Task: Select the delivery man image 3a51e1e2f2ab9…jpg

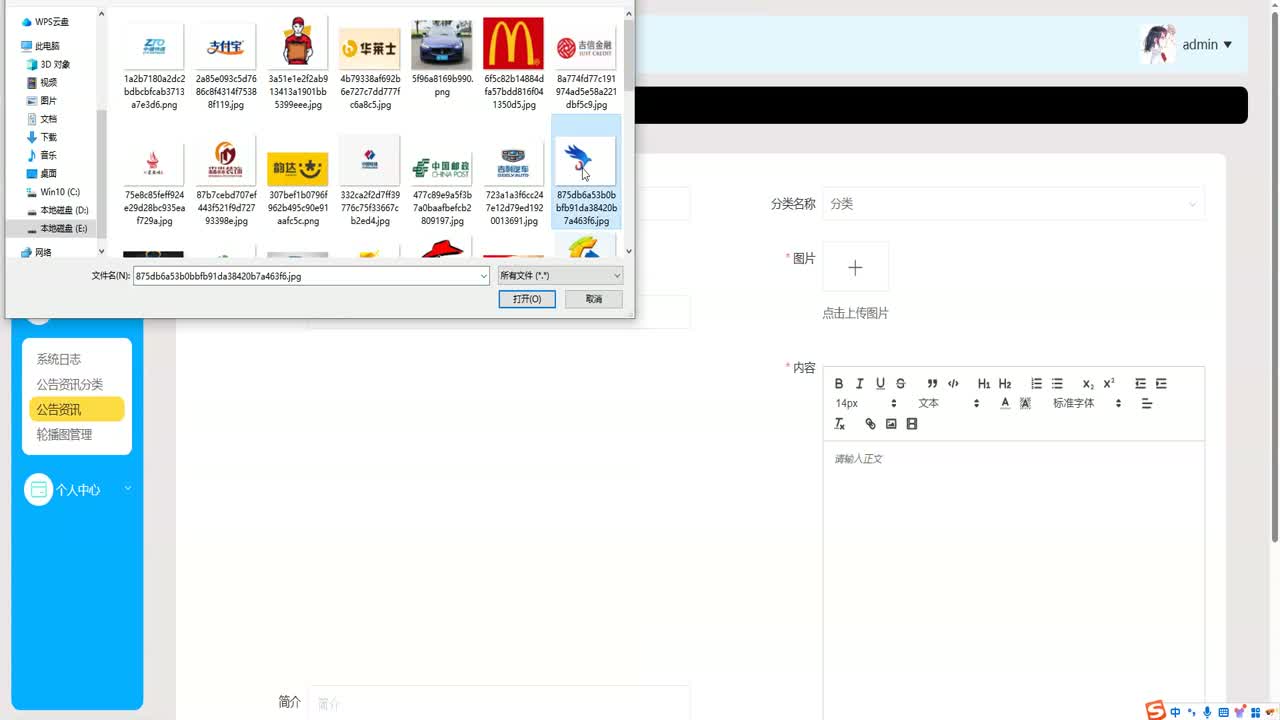Action: 298,63
